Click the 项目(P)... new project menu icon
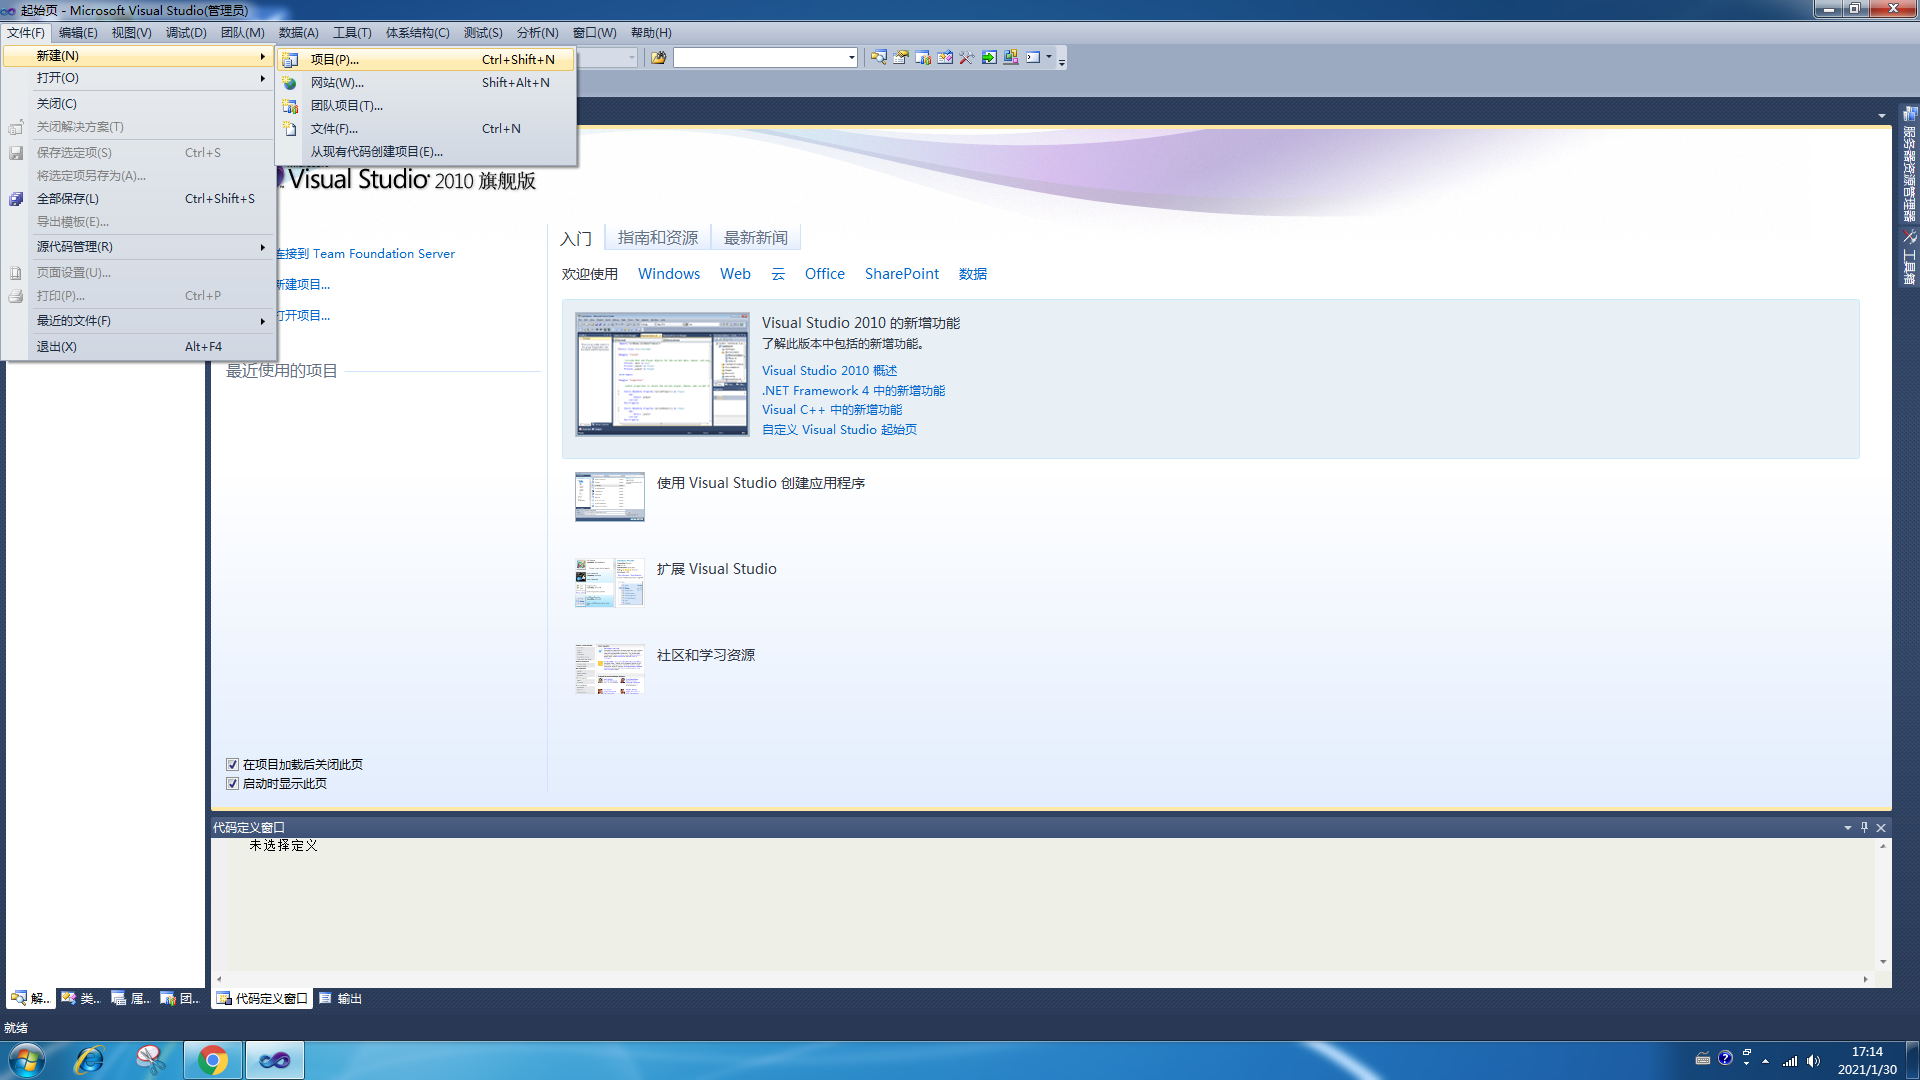The height and width of the screenshot is (1080, 1920). (290, 60)
